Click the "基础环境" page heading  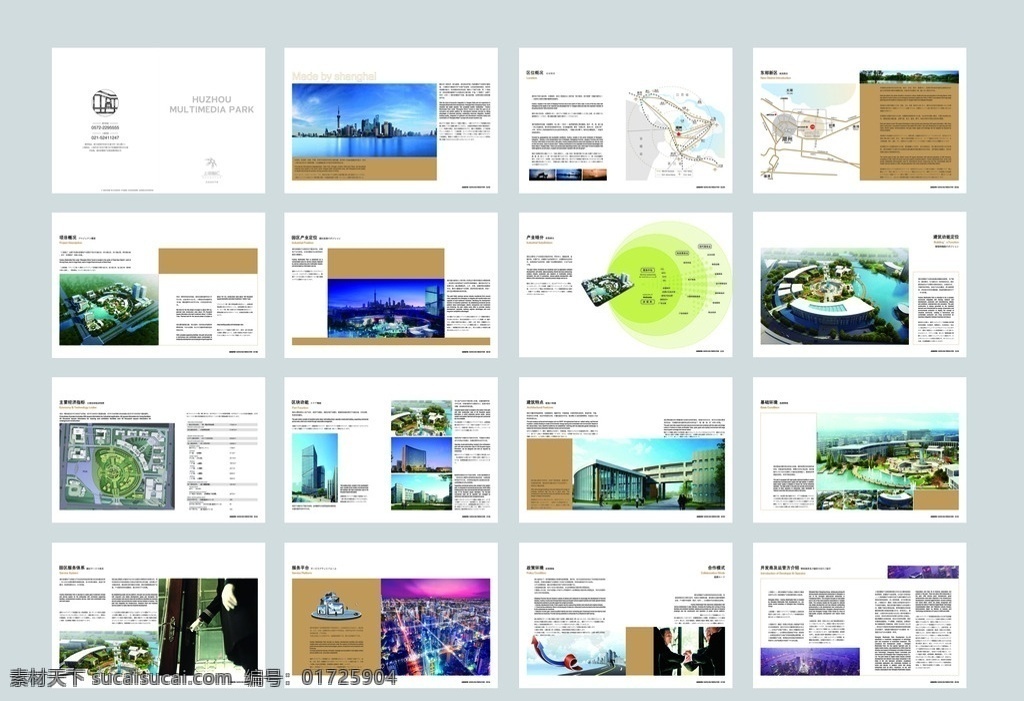[769, 402]
